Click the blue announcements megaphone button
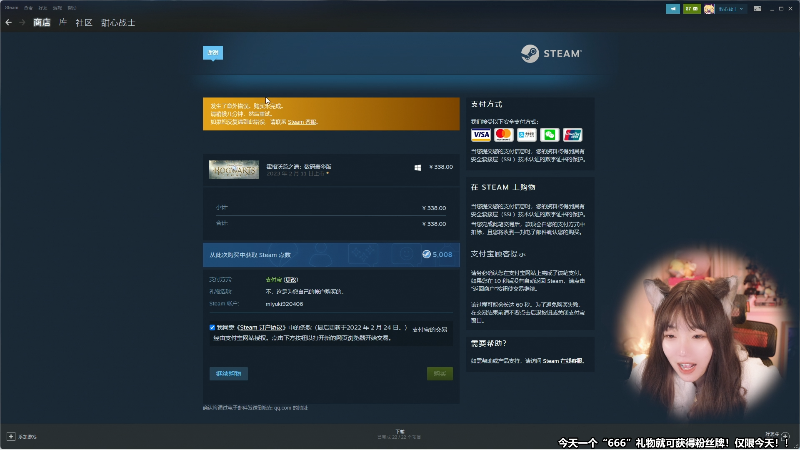800x450 pixels. [x=673, y=9]
